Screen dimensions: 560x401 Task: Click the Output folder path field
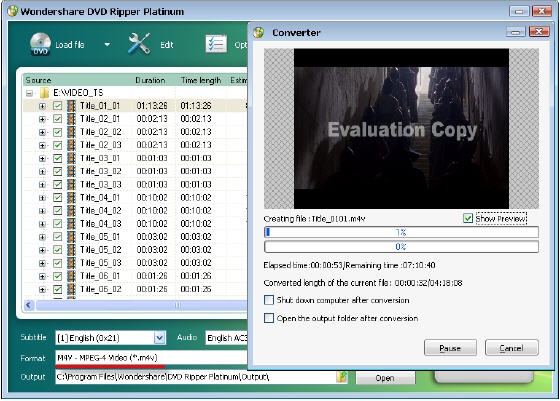click(195, 377)
